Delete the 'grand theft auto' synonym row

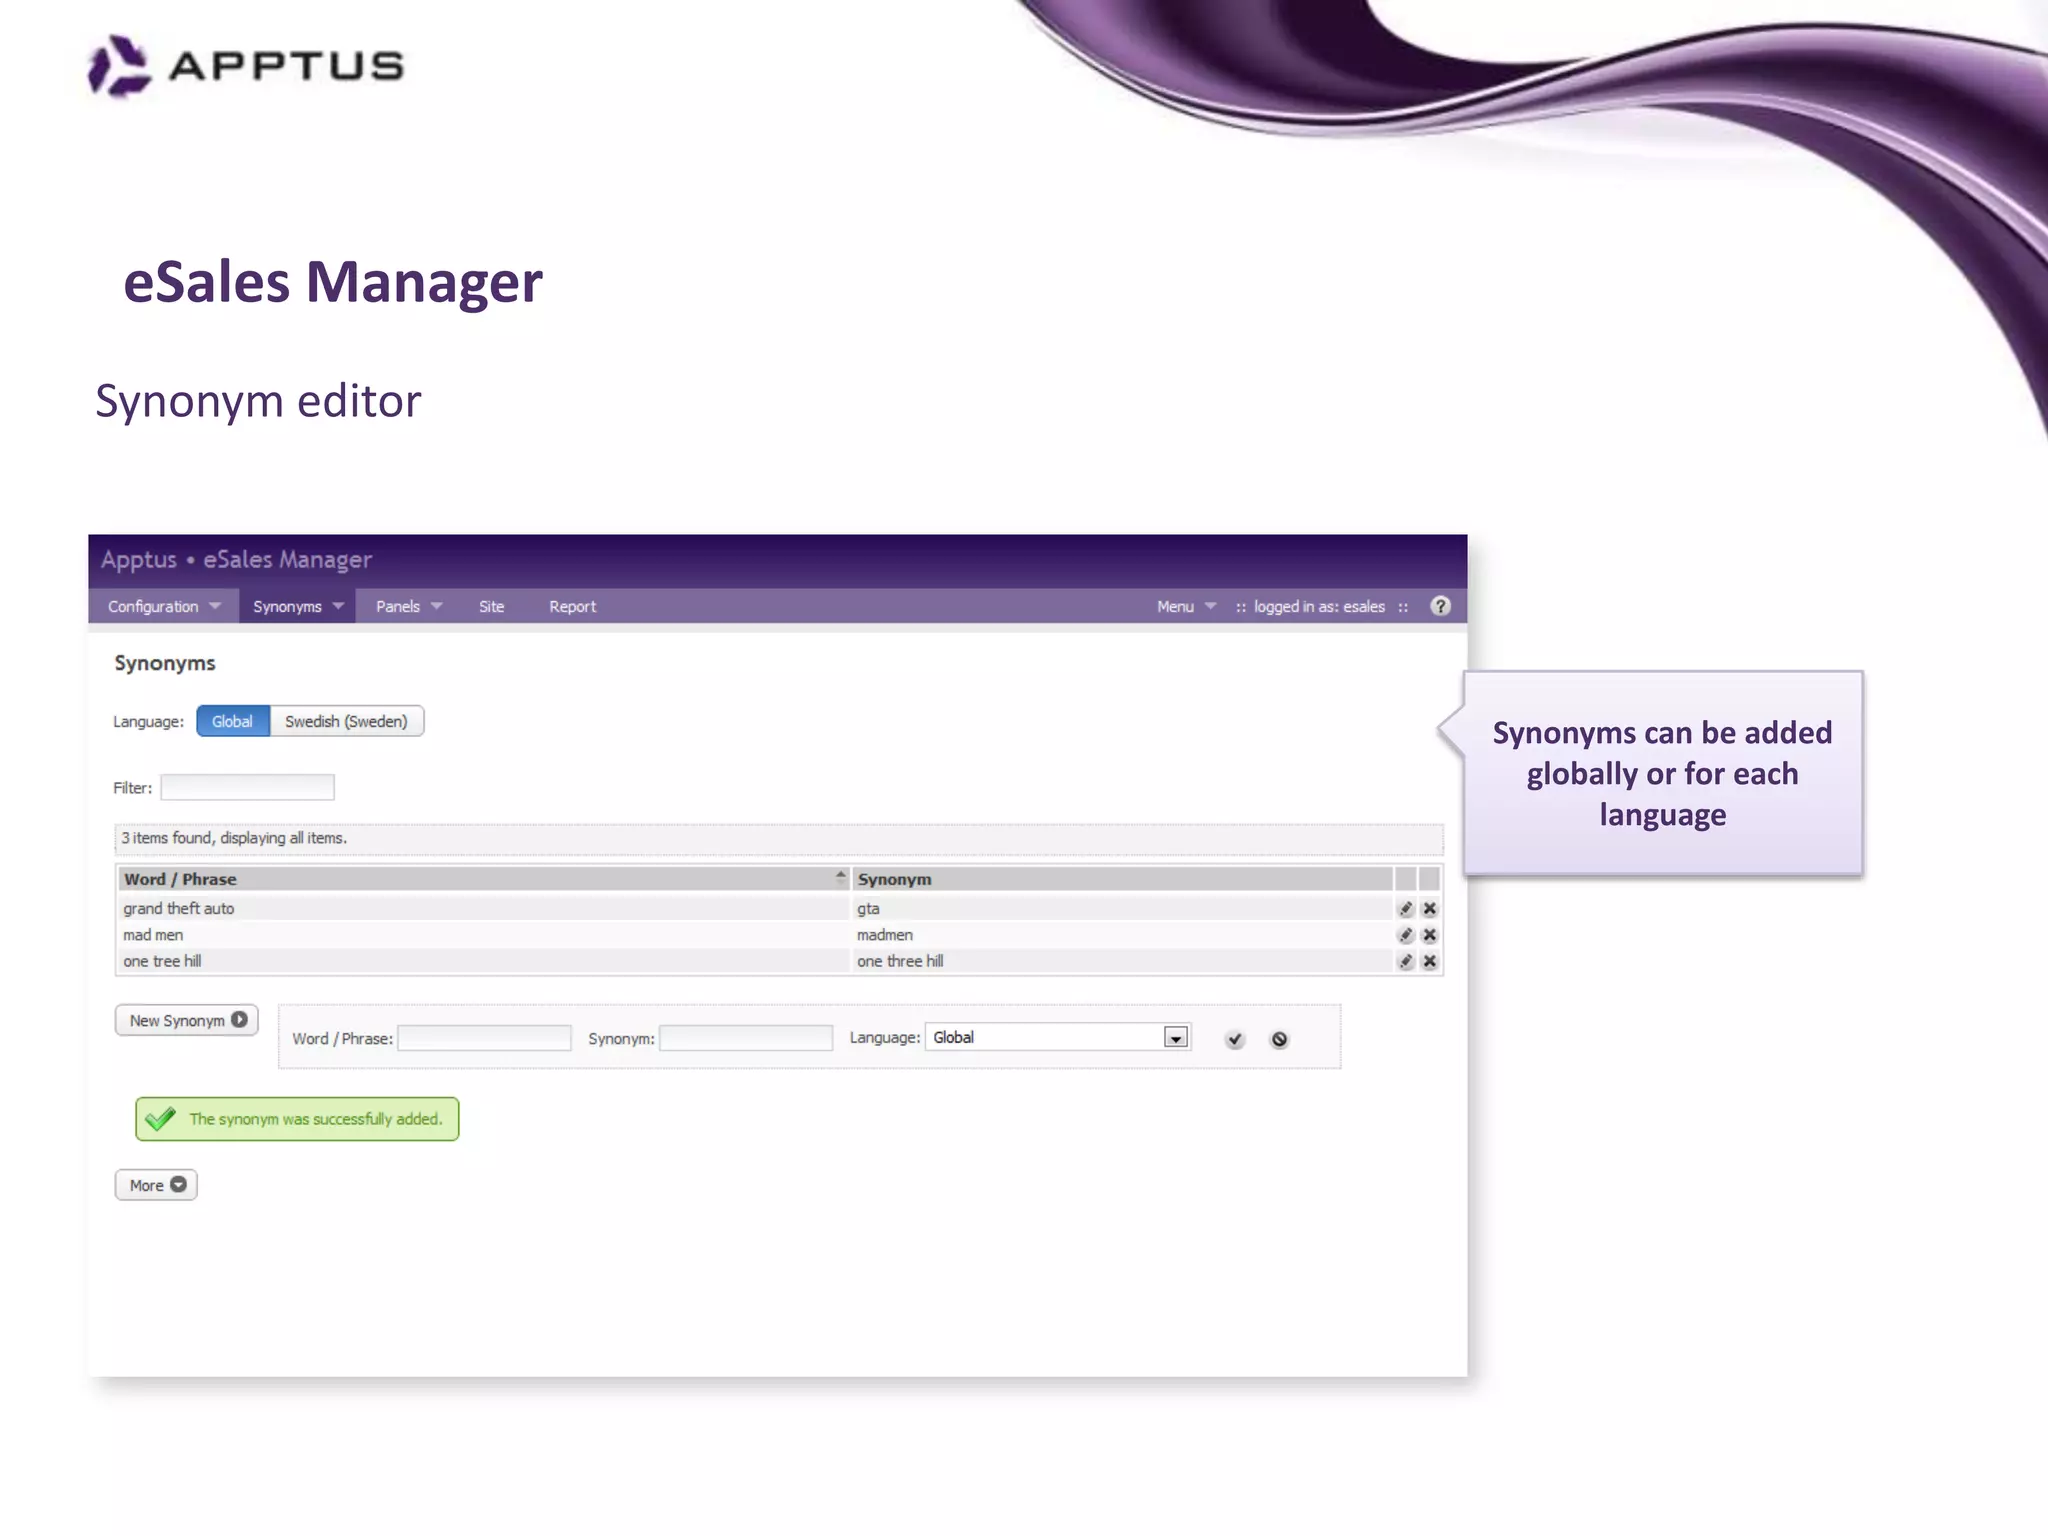point(1429,908)
